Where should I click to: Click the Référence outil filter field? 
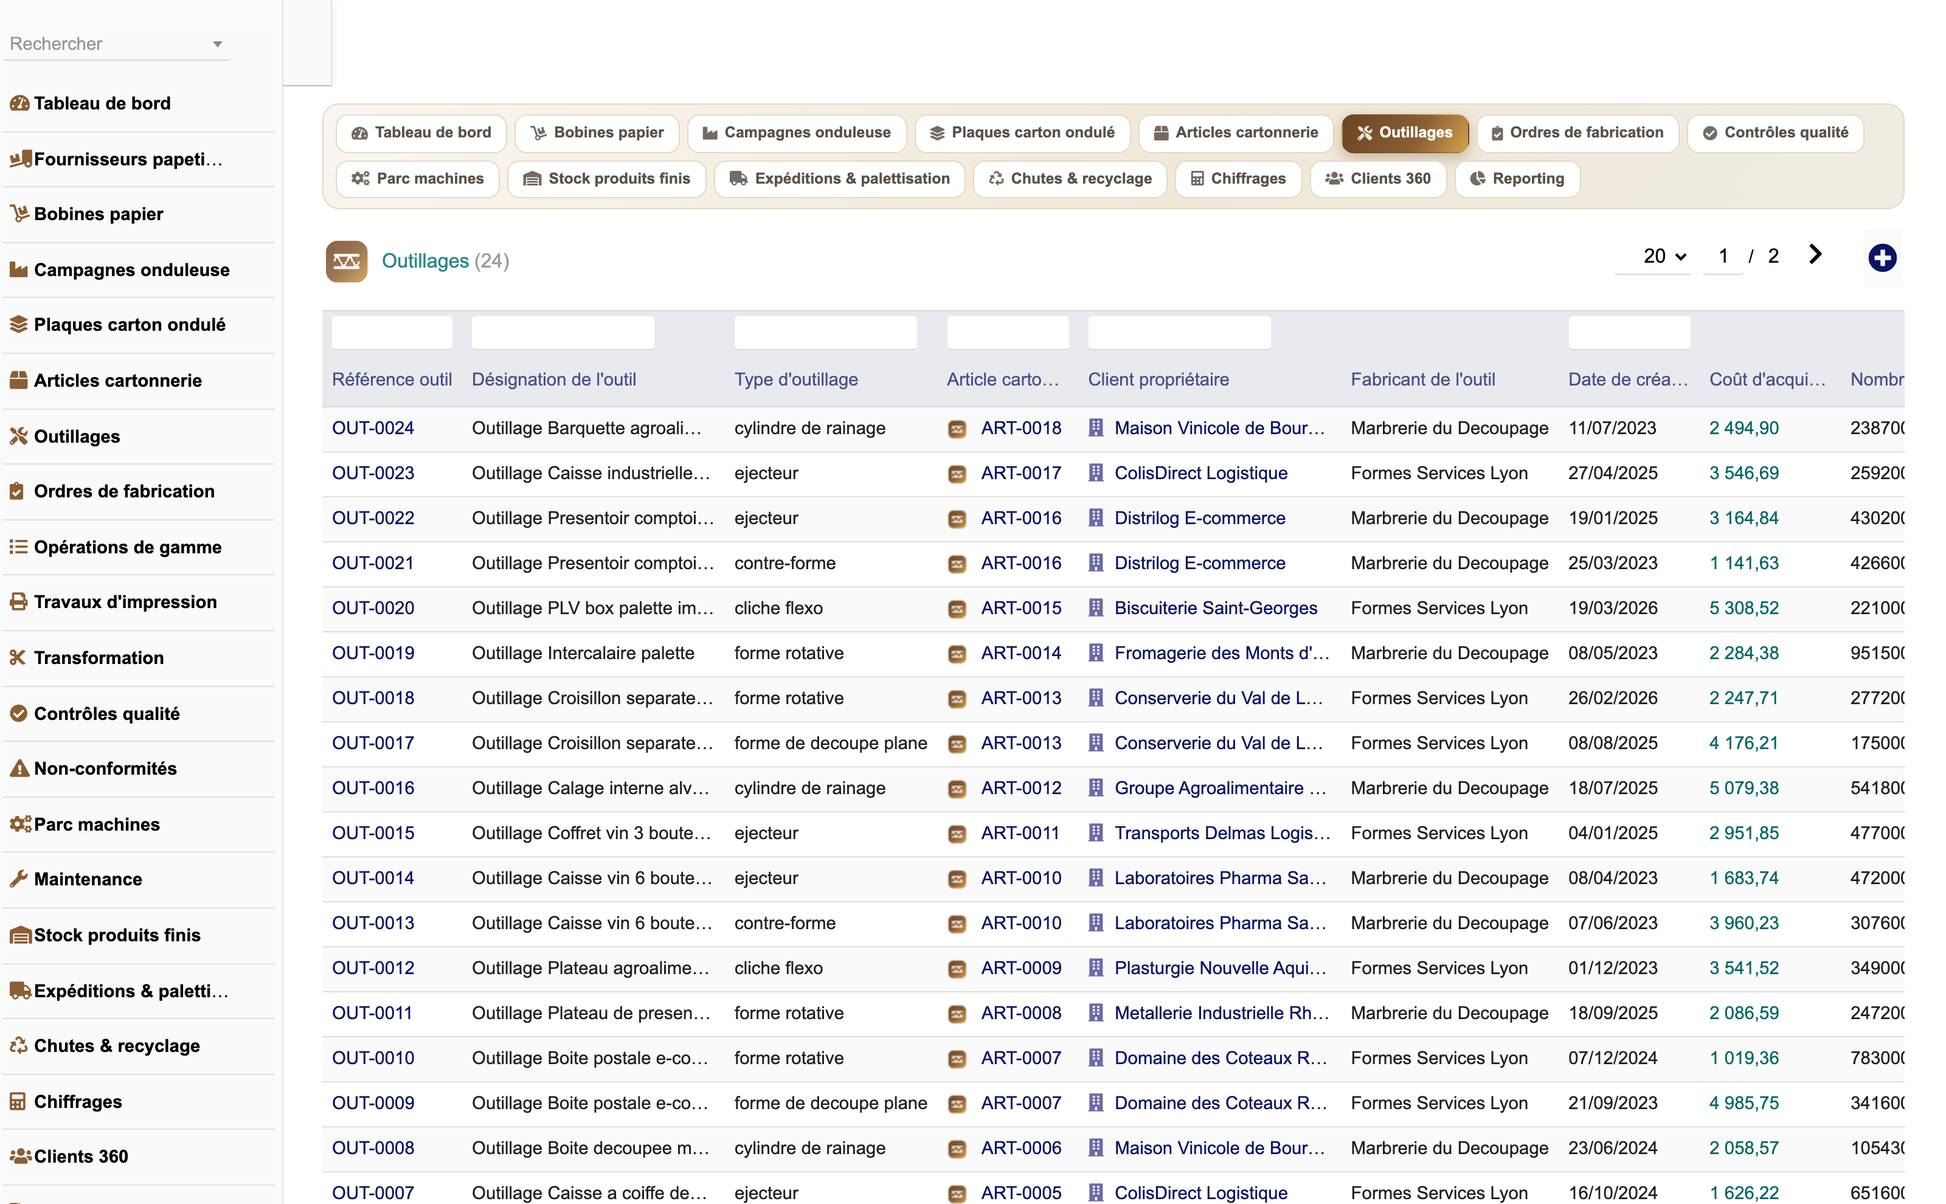392,332
